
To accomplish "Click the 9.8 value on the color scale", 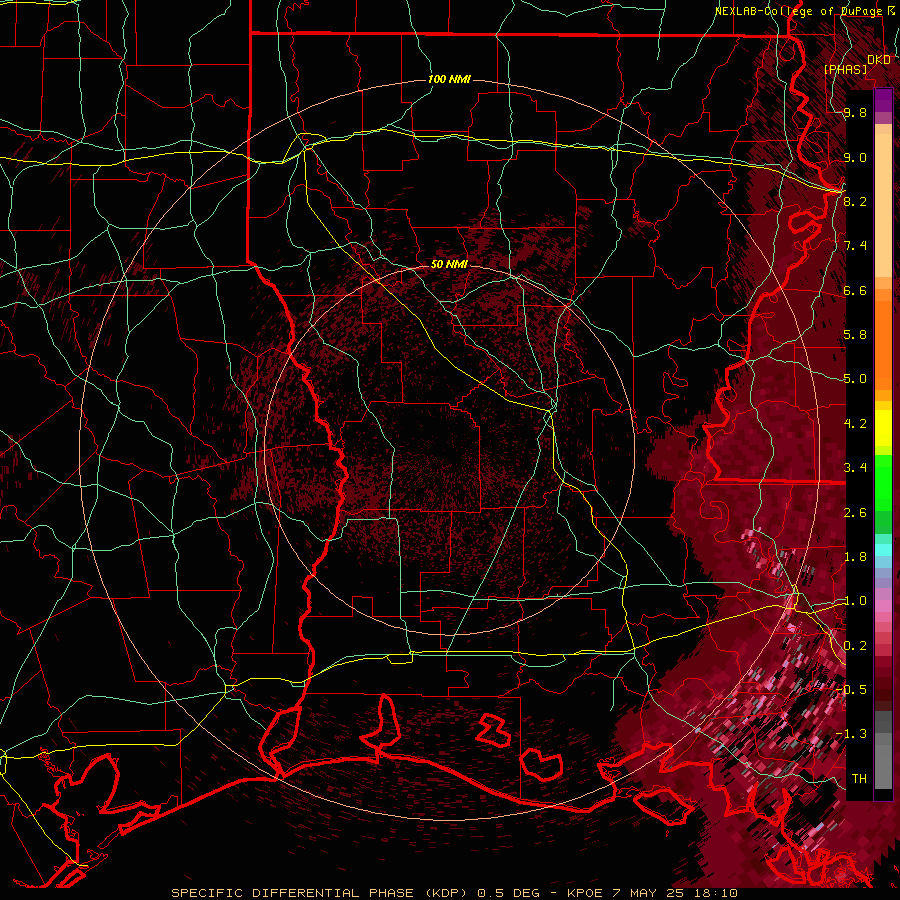I will pos(855,112).
